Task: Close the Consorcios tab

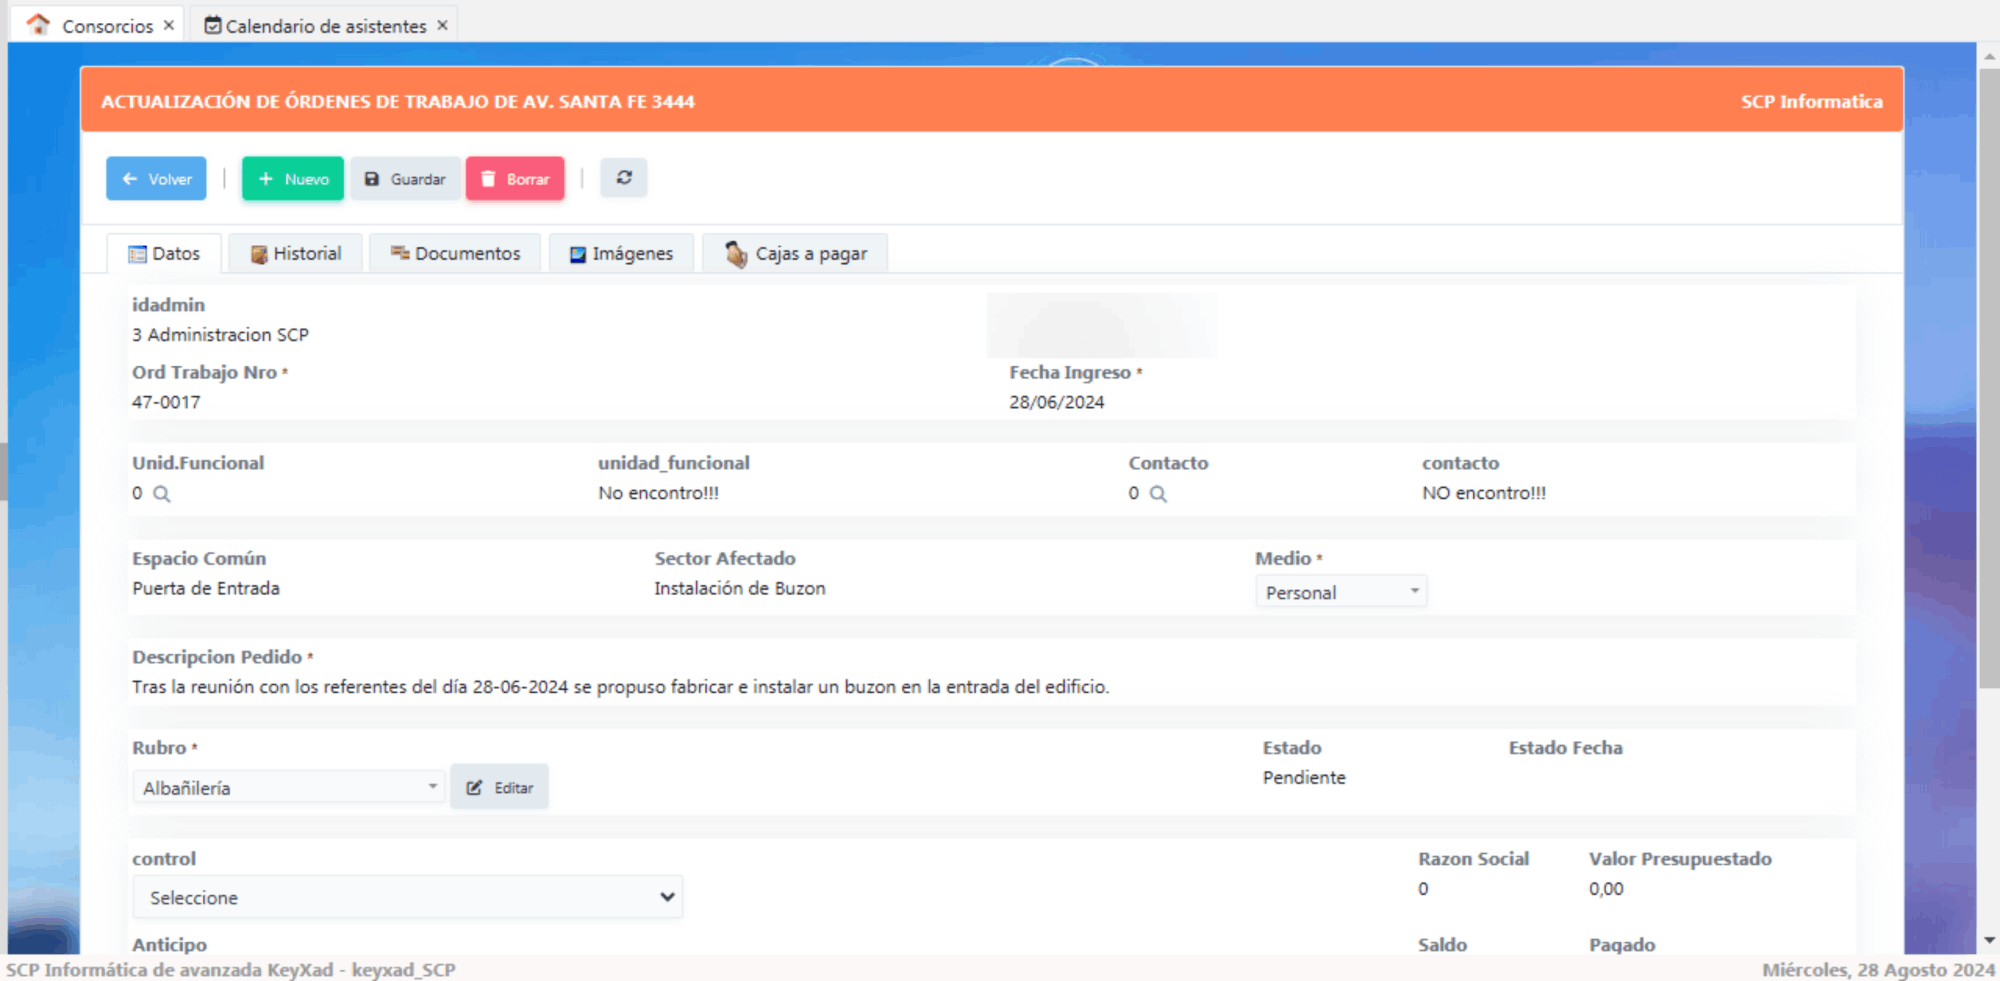Action: 169,25
